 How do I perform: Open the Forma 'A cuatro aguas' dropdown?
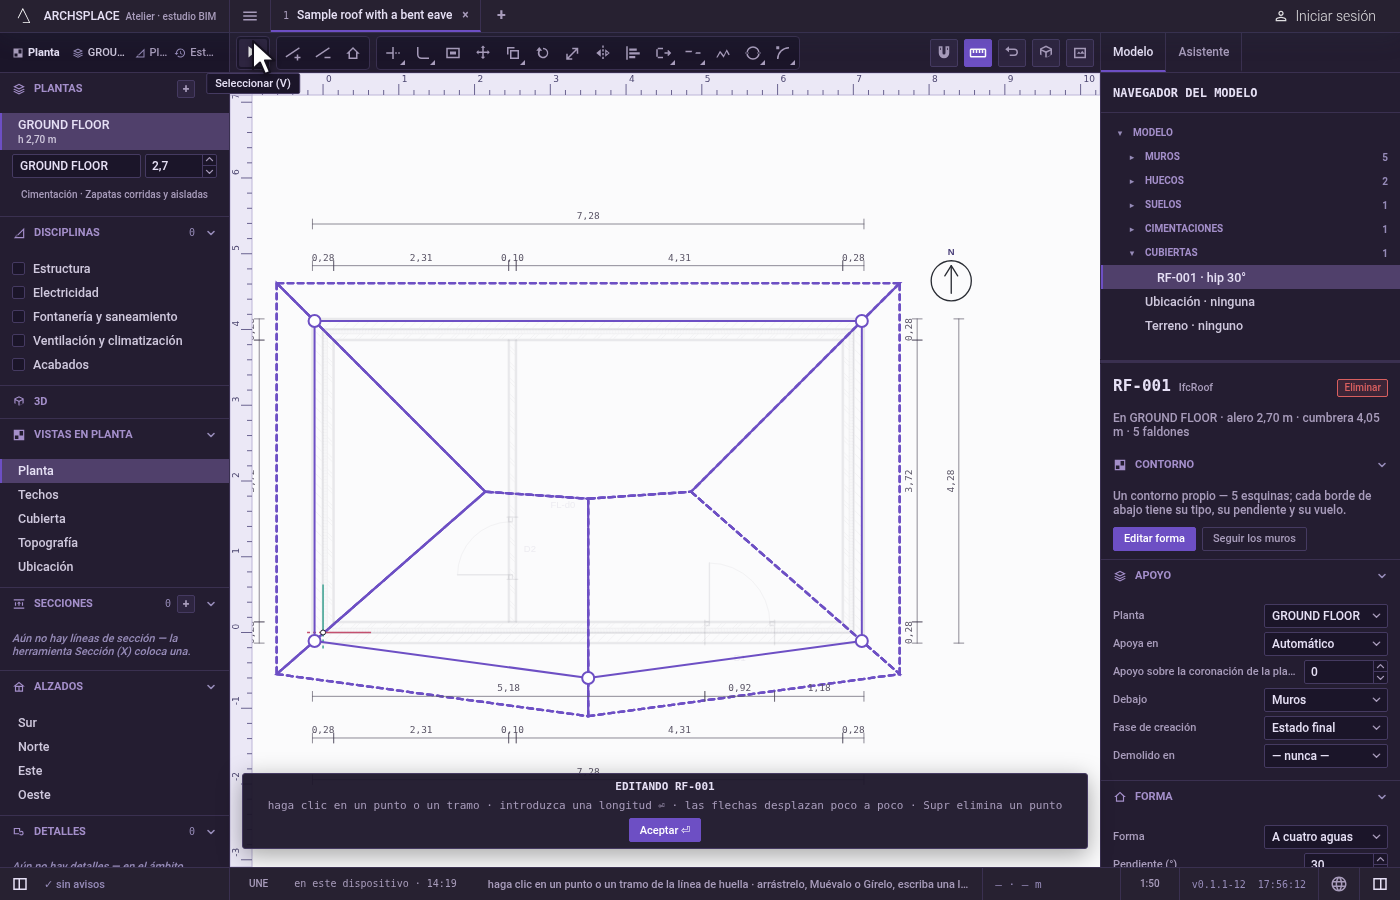(1326, 837)
